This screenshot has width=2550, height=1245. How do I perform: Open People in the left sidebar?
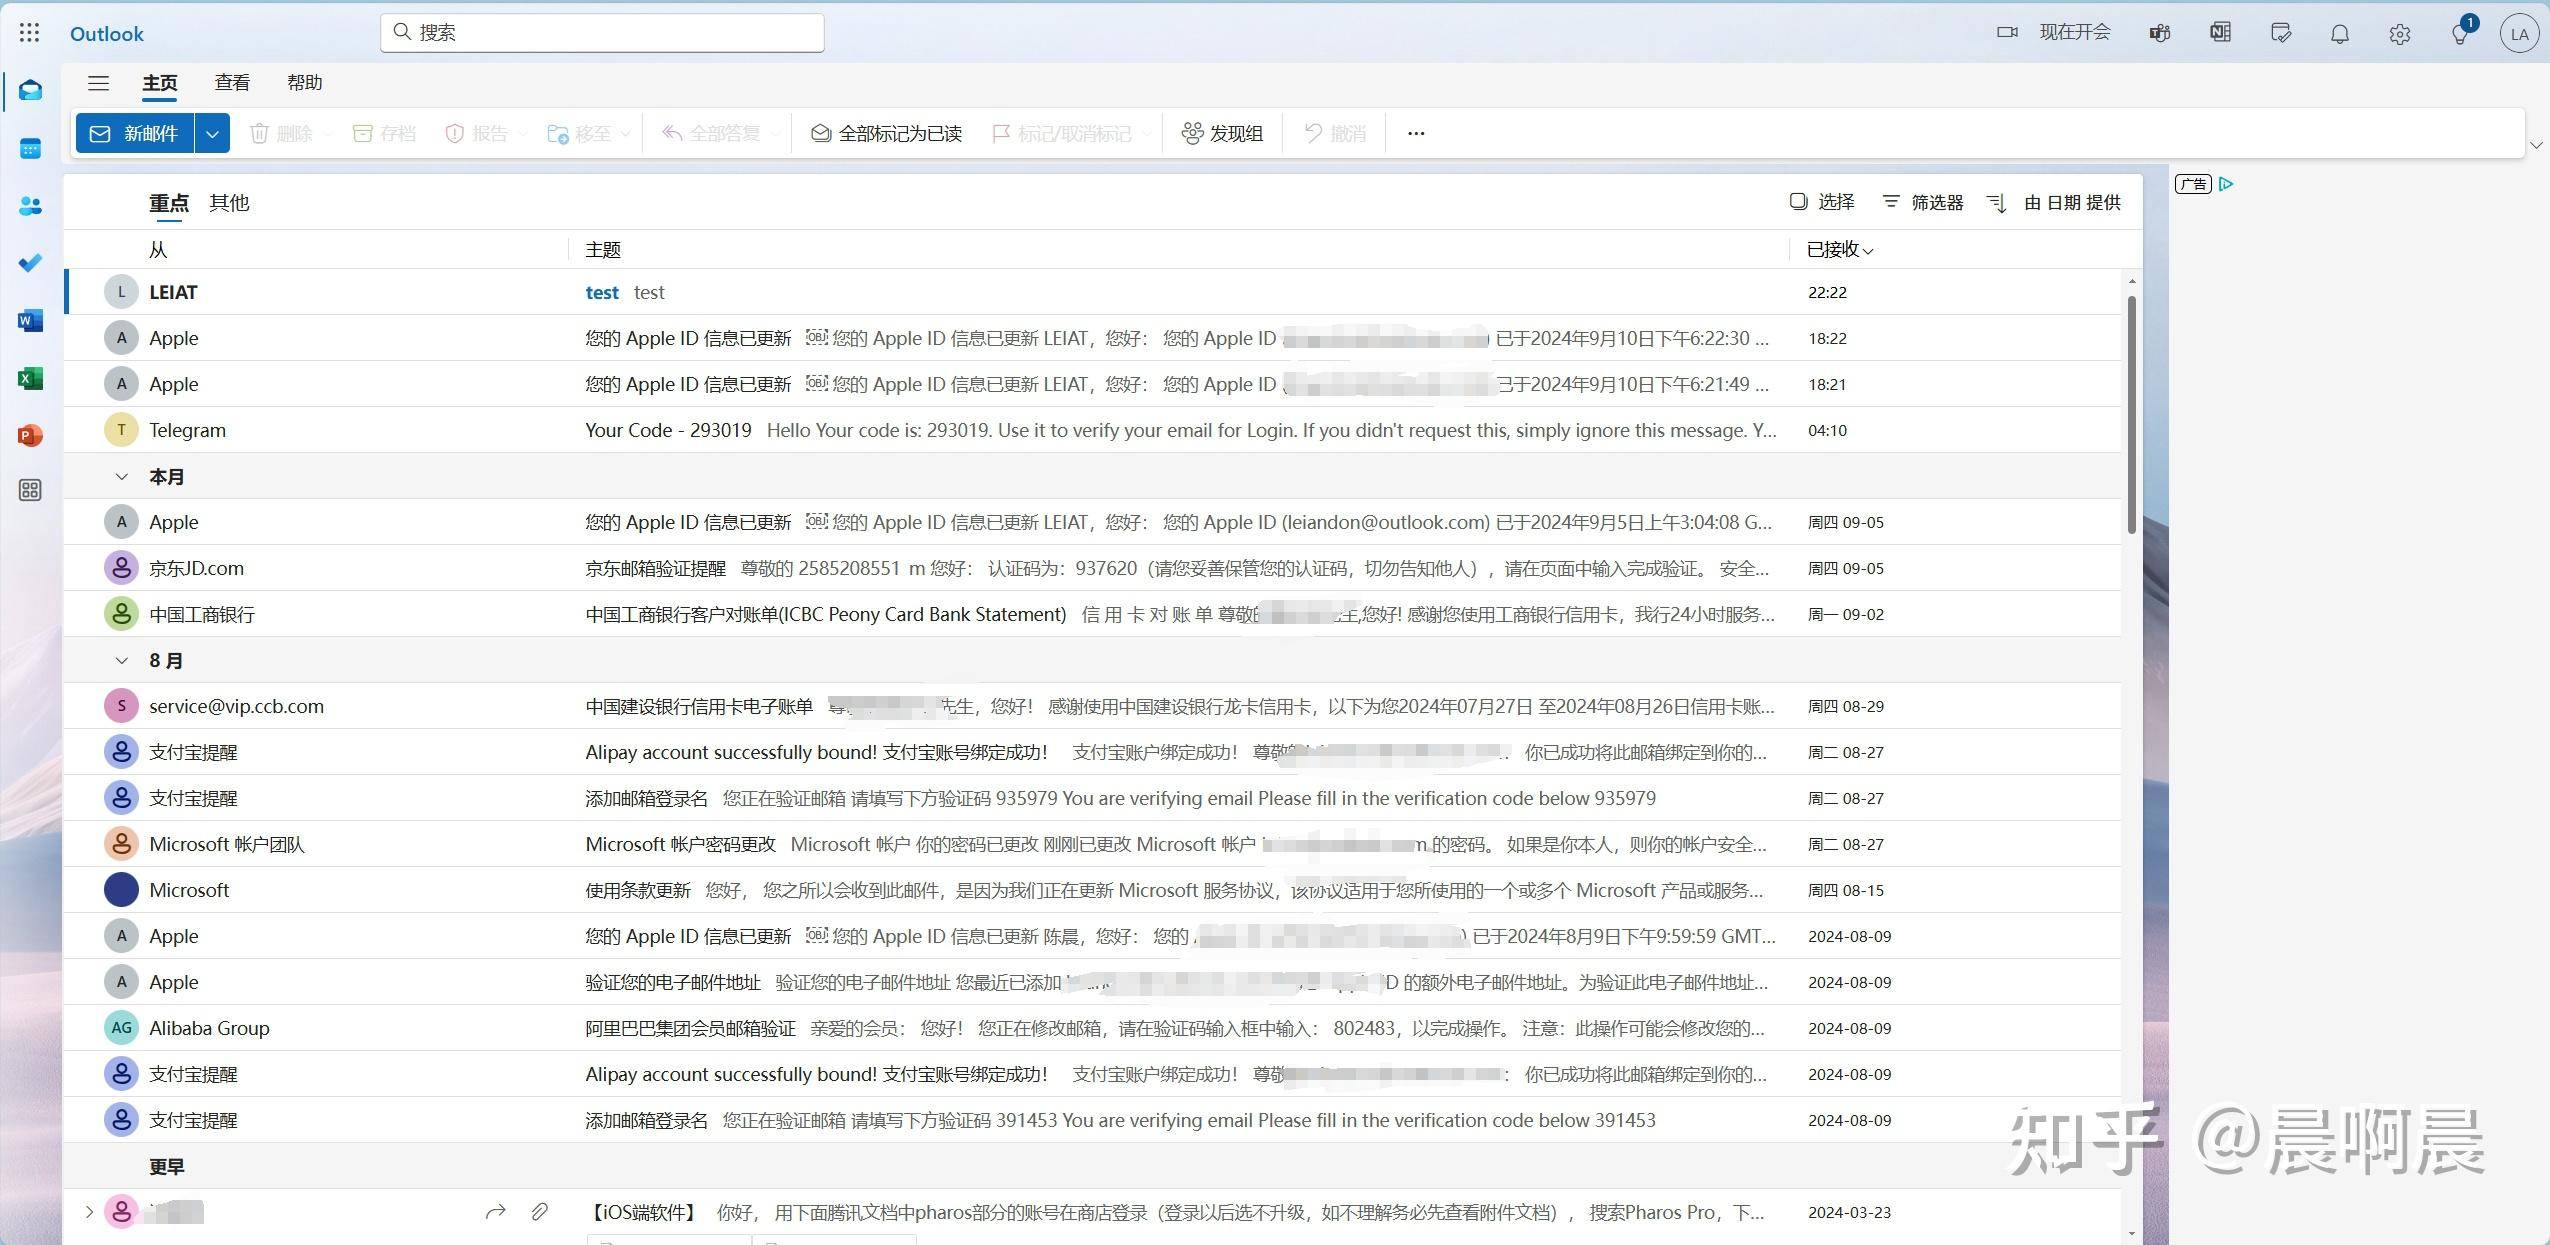pos(30,206)
